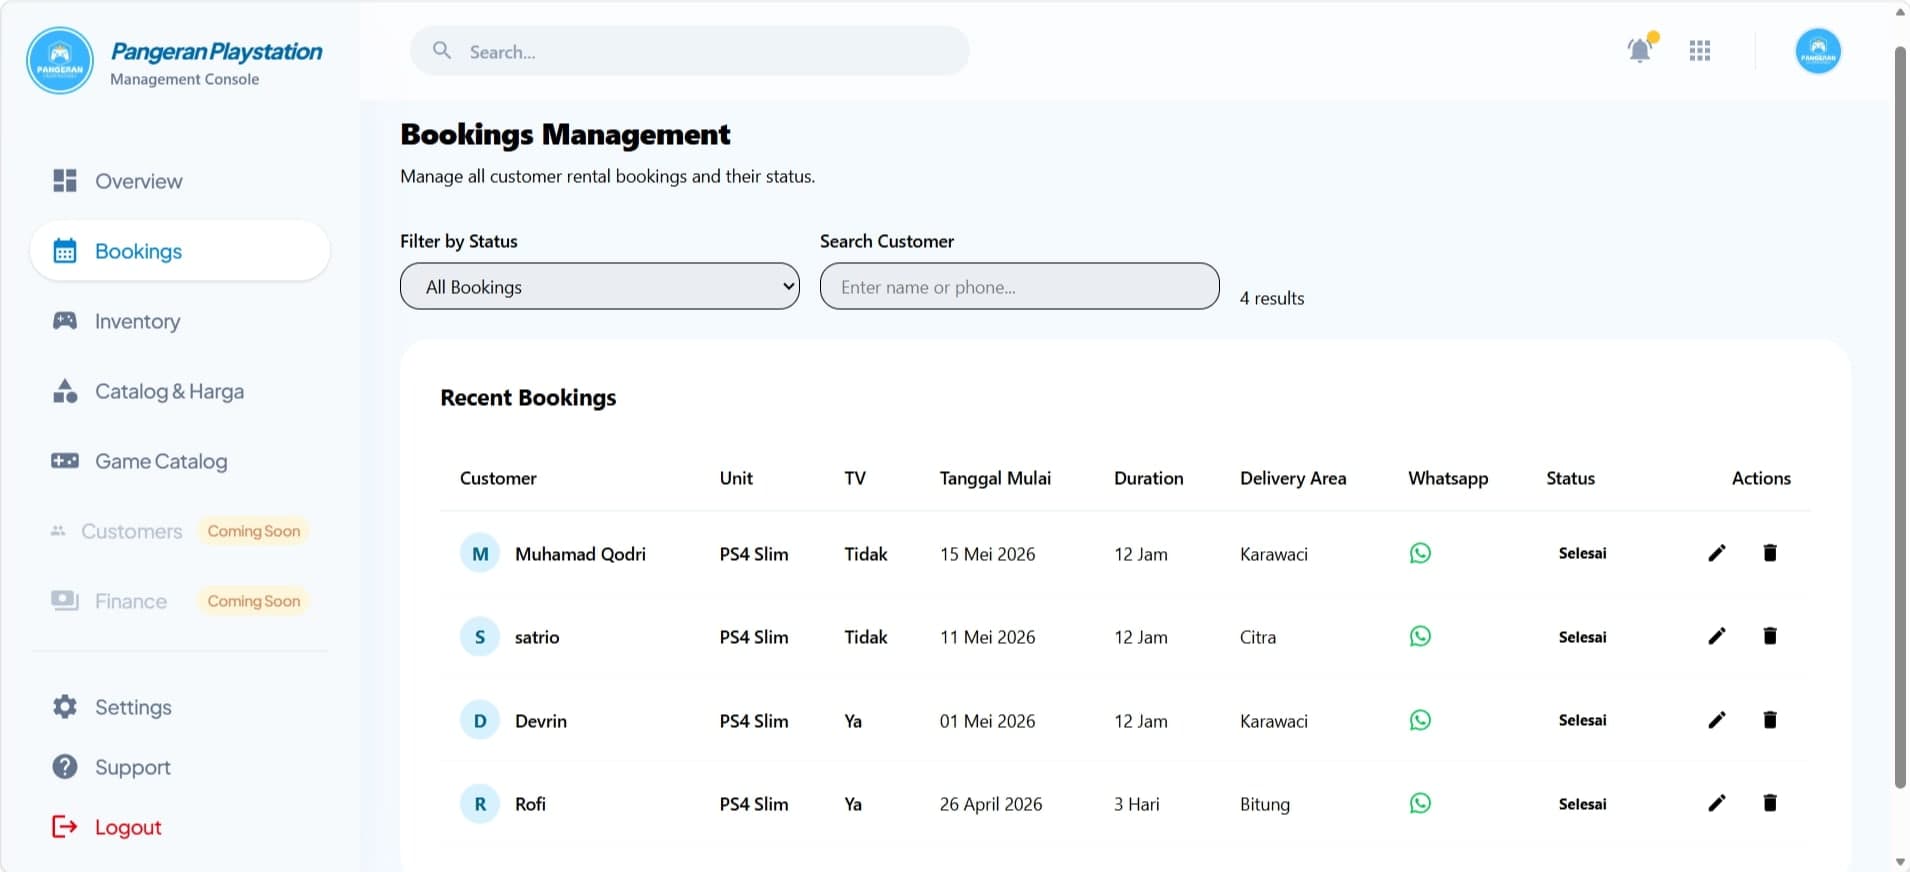Click the 4 results count text

[x=1272, y=298]
